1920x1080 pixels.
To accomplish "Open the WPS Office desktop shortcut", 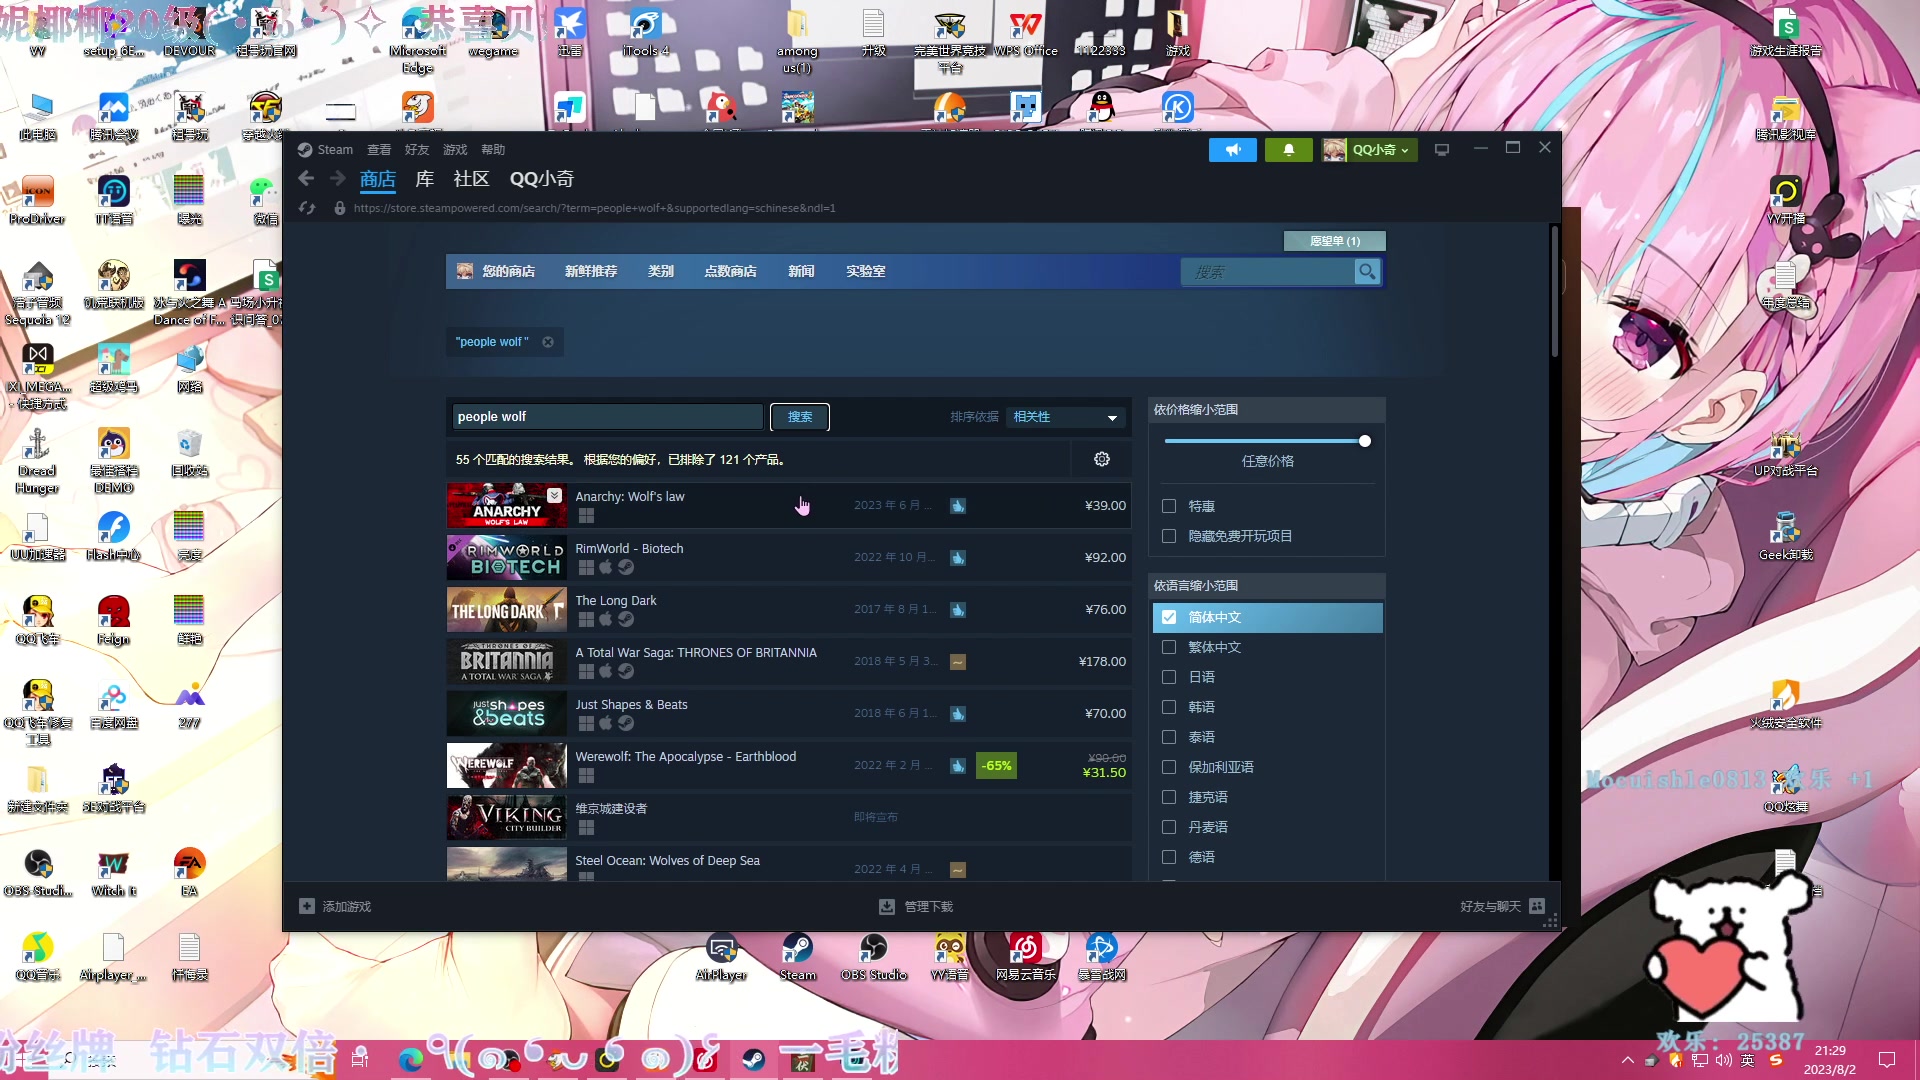I will [x=1025, y=32].
